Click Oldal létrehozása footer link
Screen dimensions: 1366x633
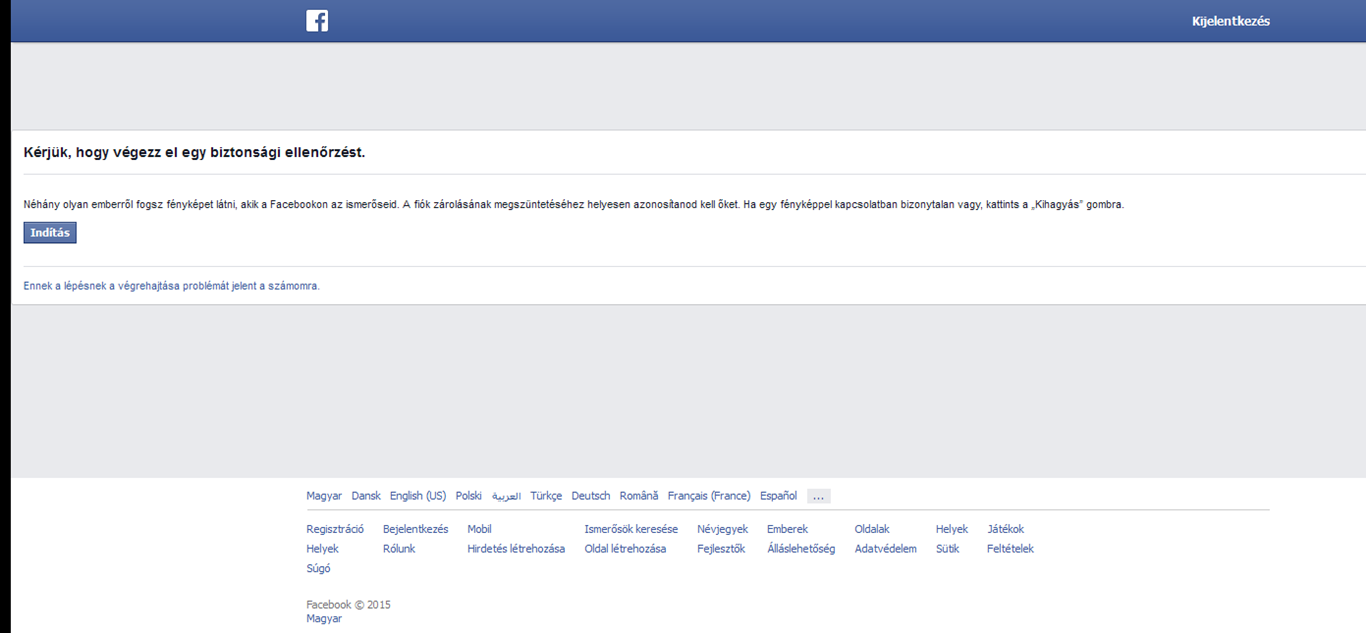[x=625, y=549]
